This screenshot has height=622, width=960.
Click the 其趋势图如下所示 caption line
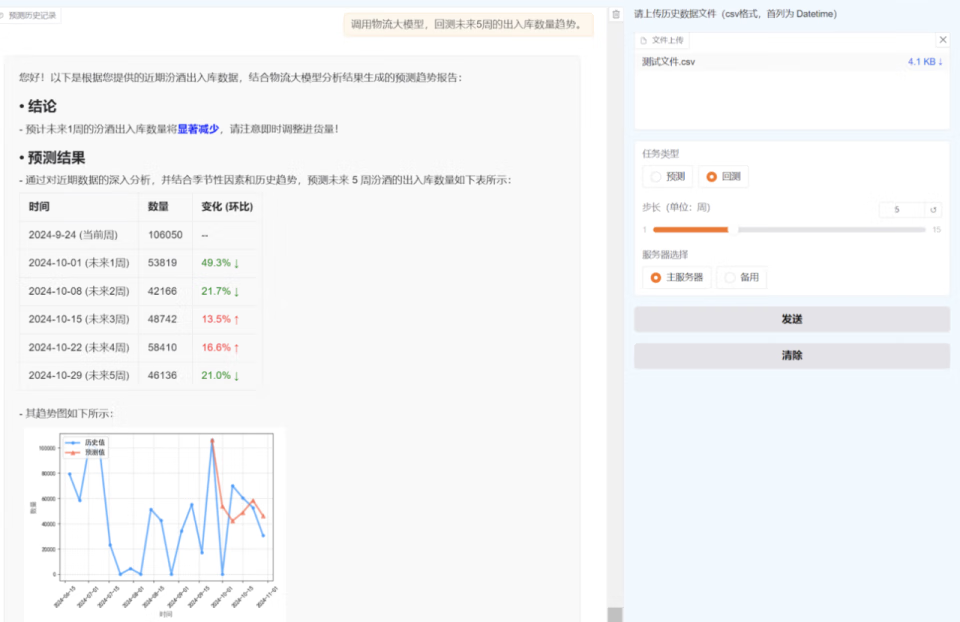point(66,414)
